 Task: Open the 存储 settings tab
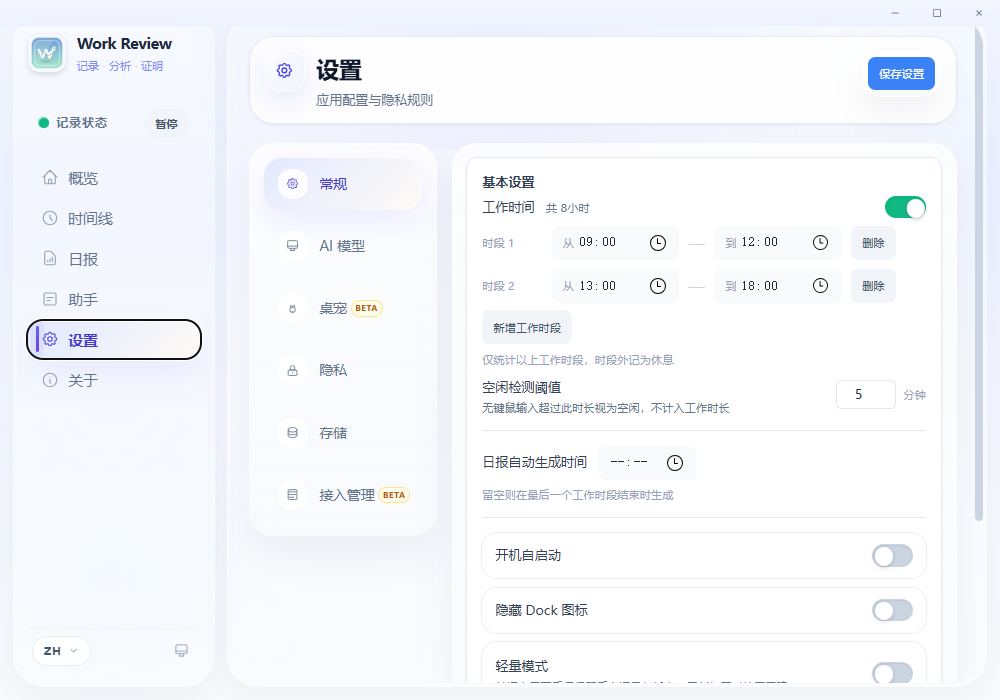(343, 433)
